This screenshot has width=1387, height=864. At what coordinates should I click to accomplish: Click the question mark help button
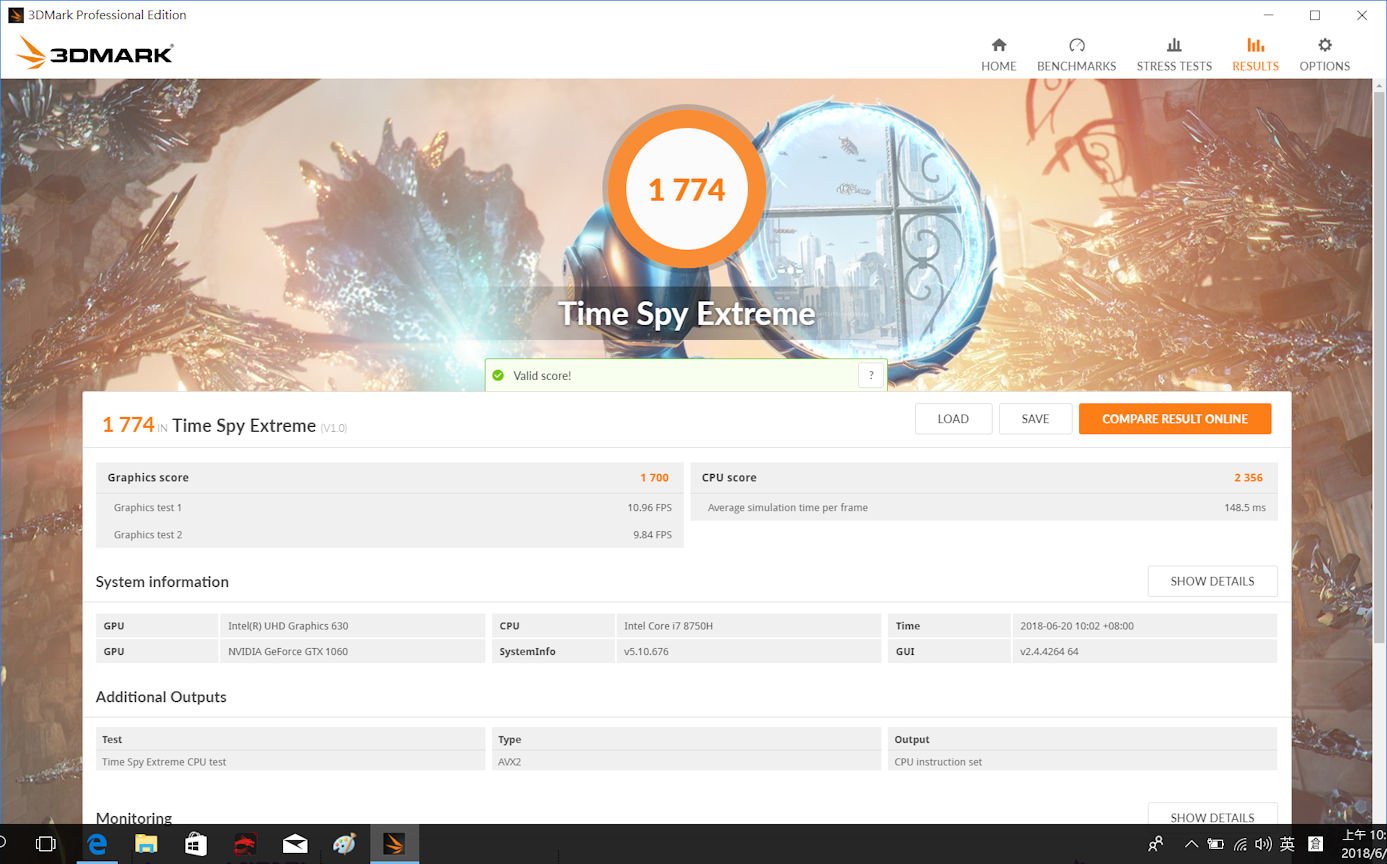pos(871,375)
